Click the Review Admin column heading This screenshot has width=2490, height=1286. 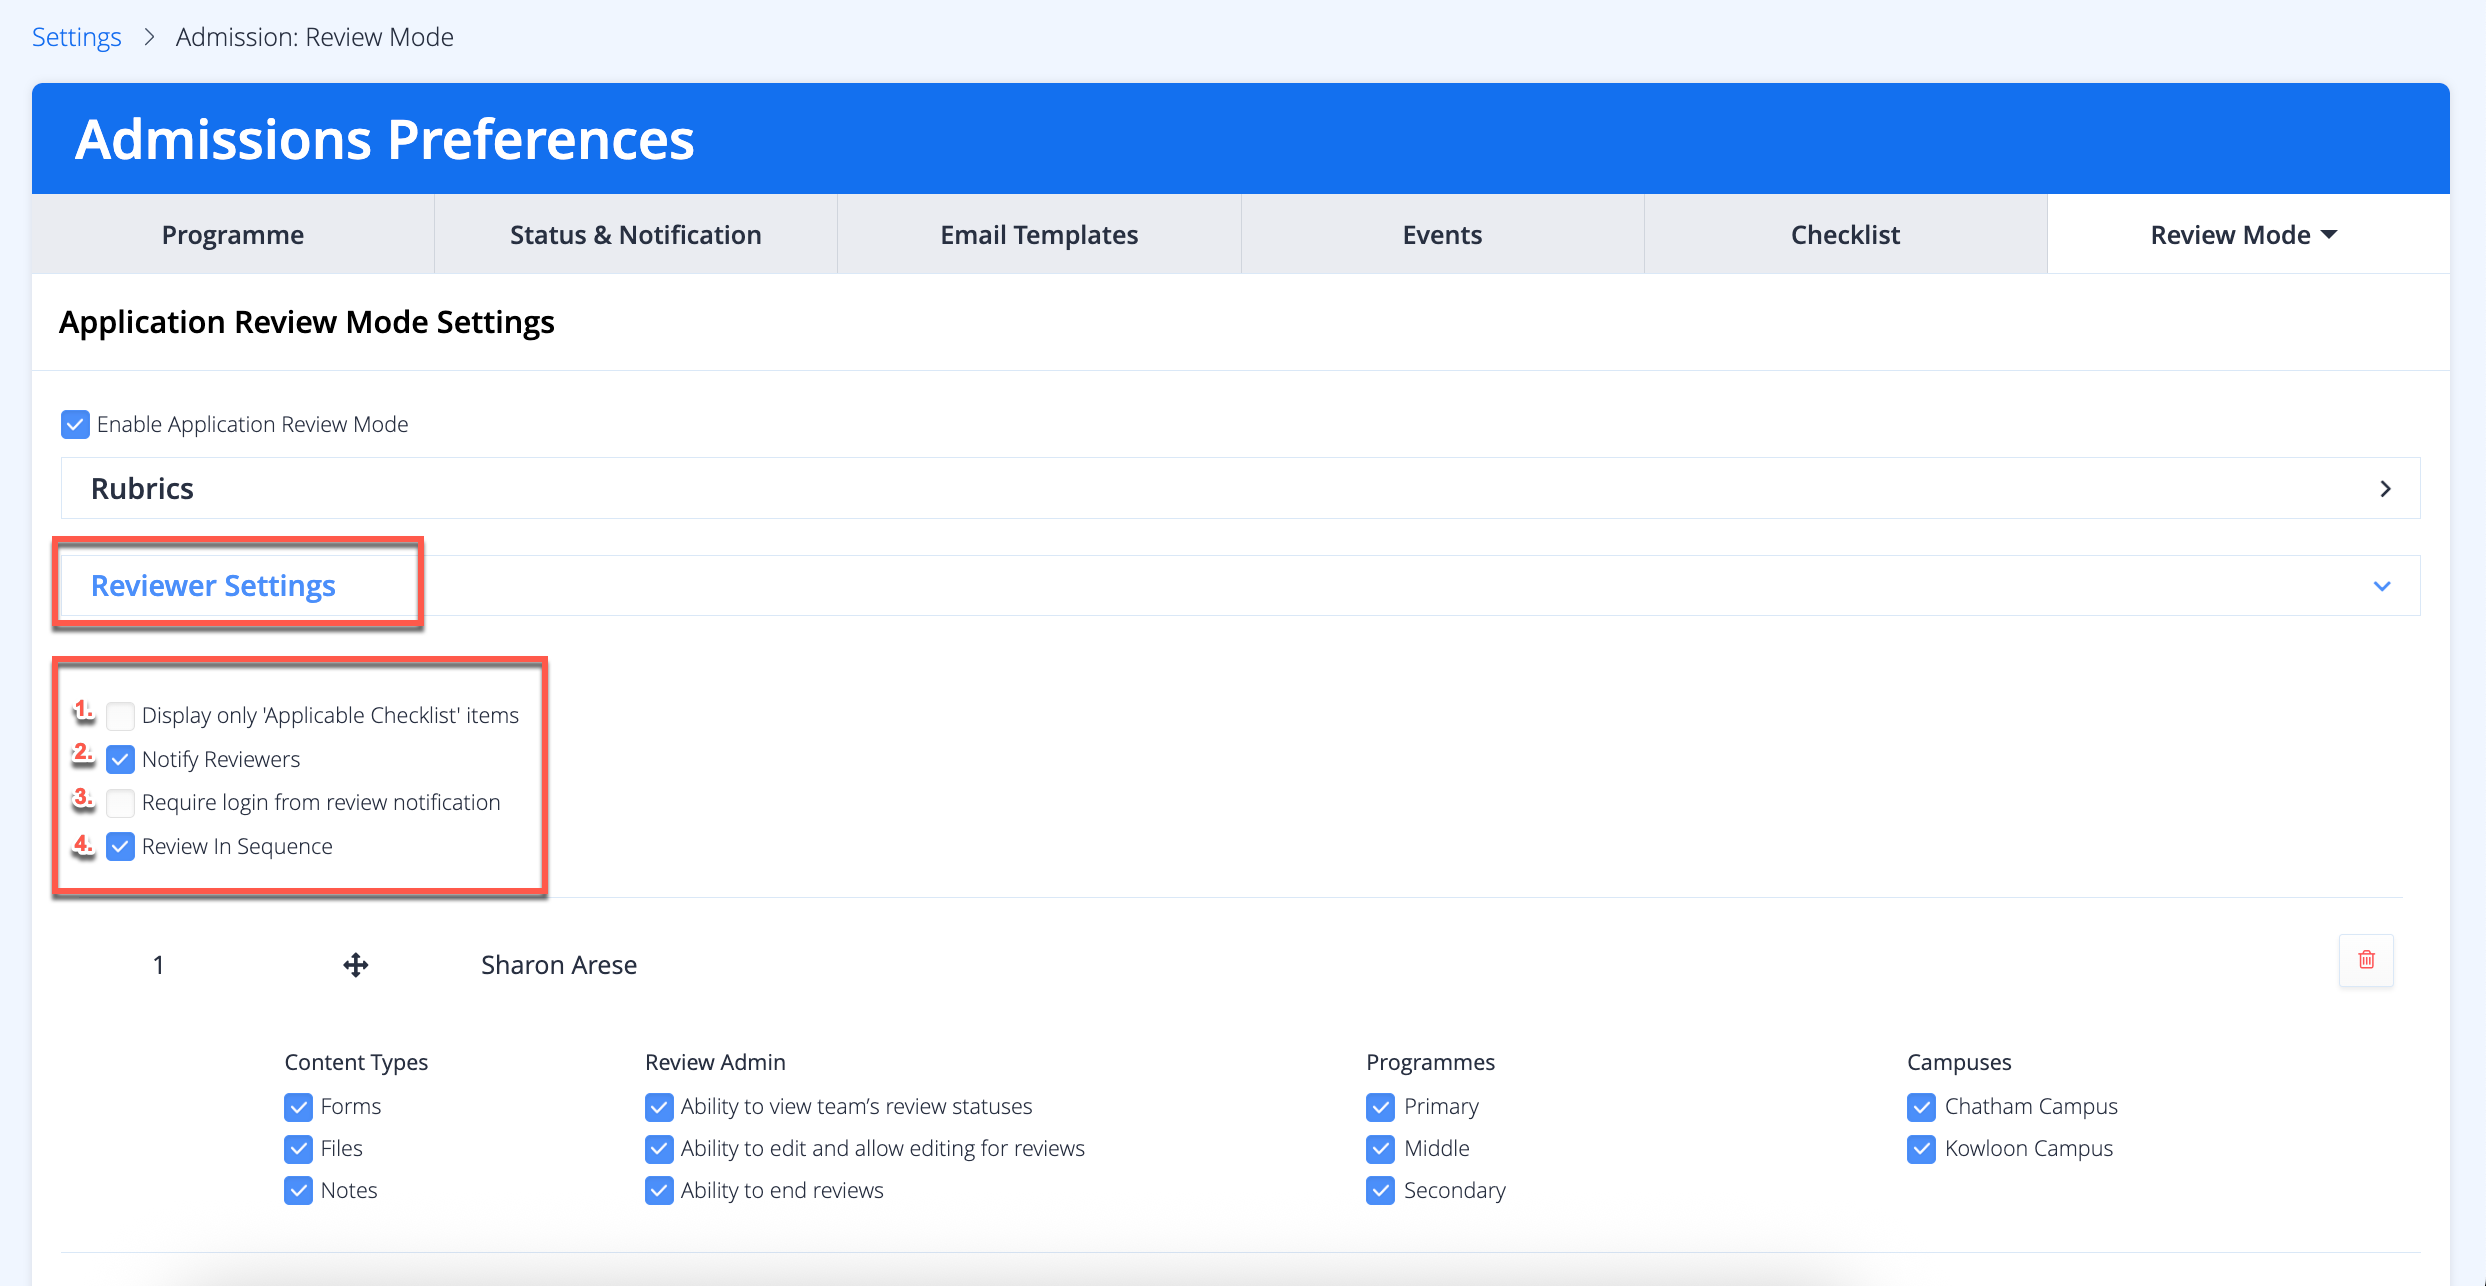pos(715,1062)
